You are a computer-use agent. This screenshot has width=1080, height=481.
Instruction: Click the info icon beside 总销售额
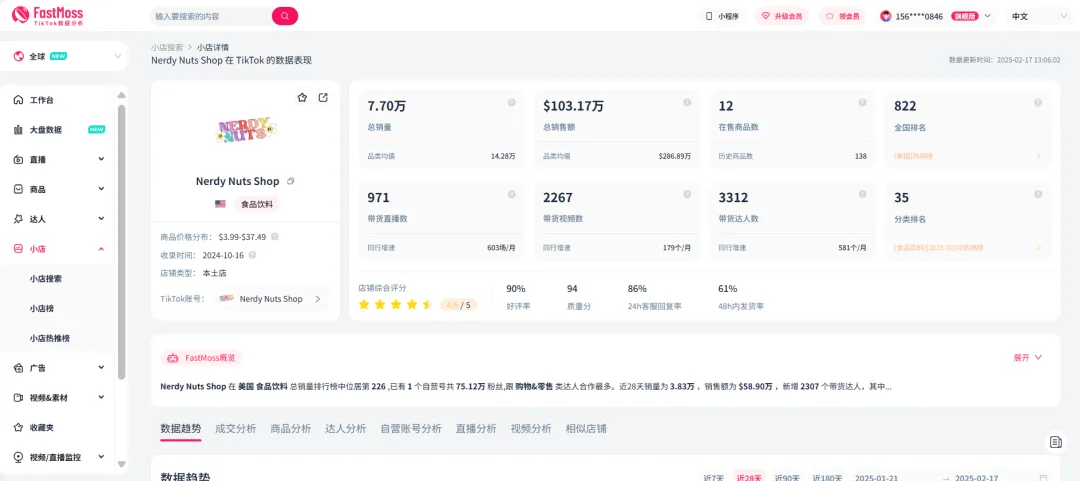[x=687, y=103]
